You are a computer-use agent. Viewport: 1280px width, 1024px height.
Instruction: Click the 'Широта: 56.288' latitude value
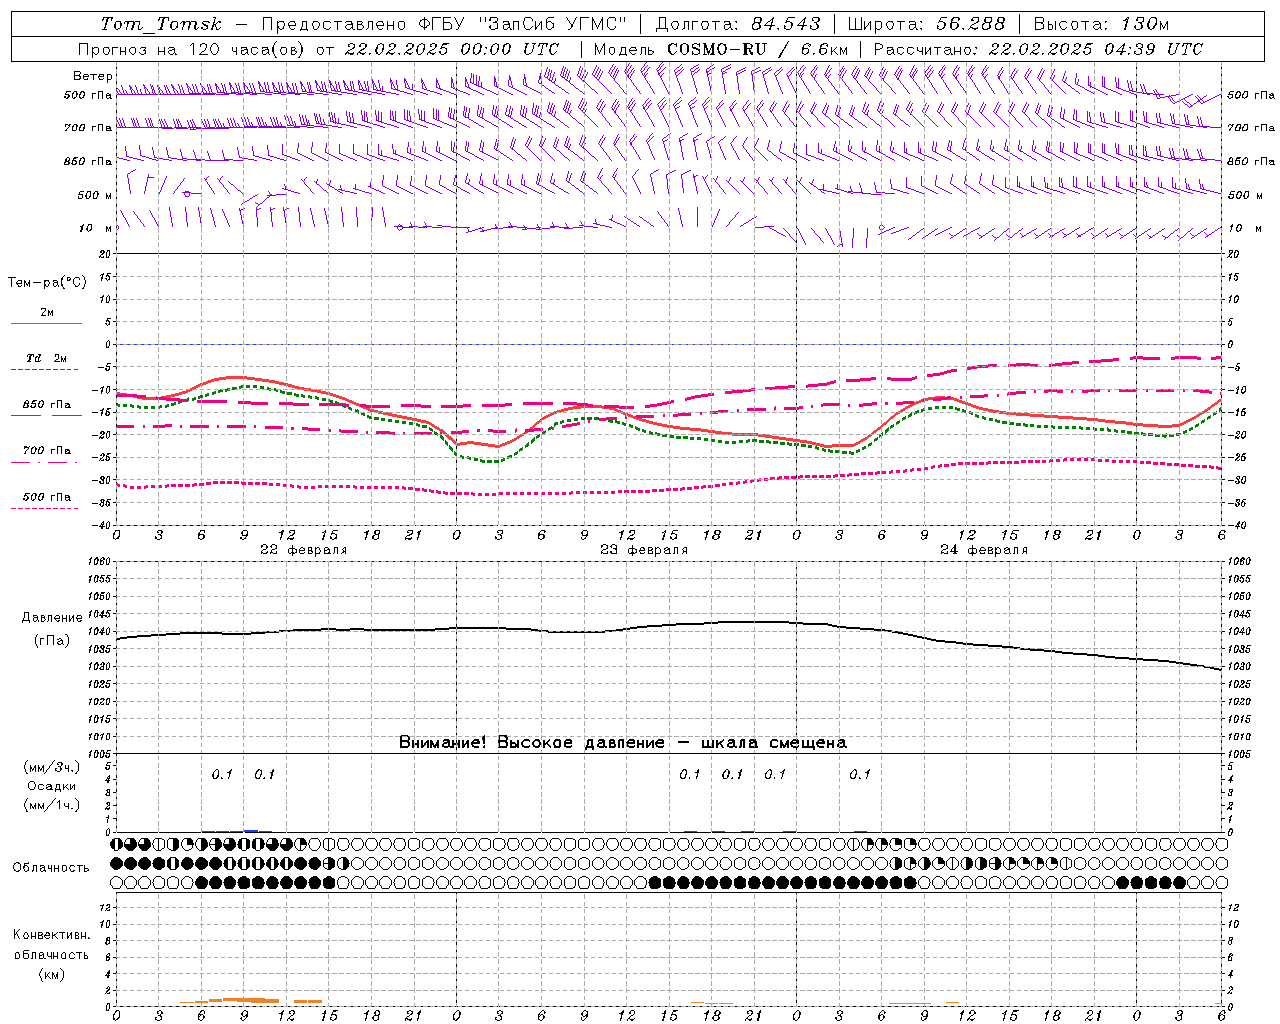927,24
